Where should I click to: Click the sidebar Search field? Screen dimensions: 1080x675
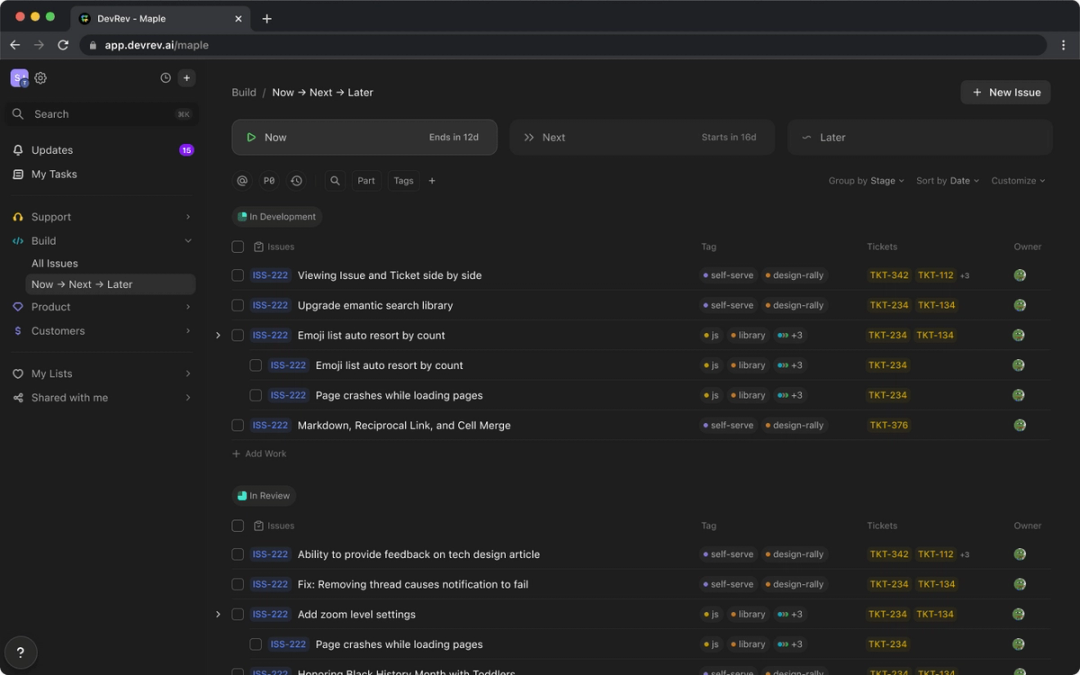[x=100, y=114]
